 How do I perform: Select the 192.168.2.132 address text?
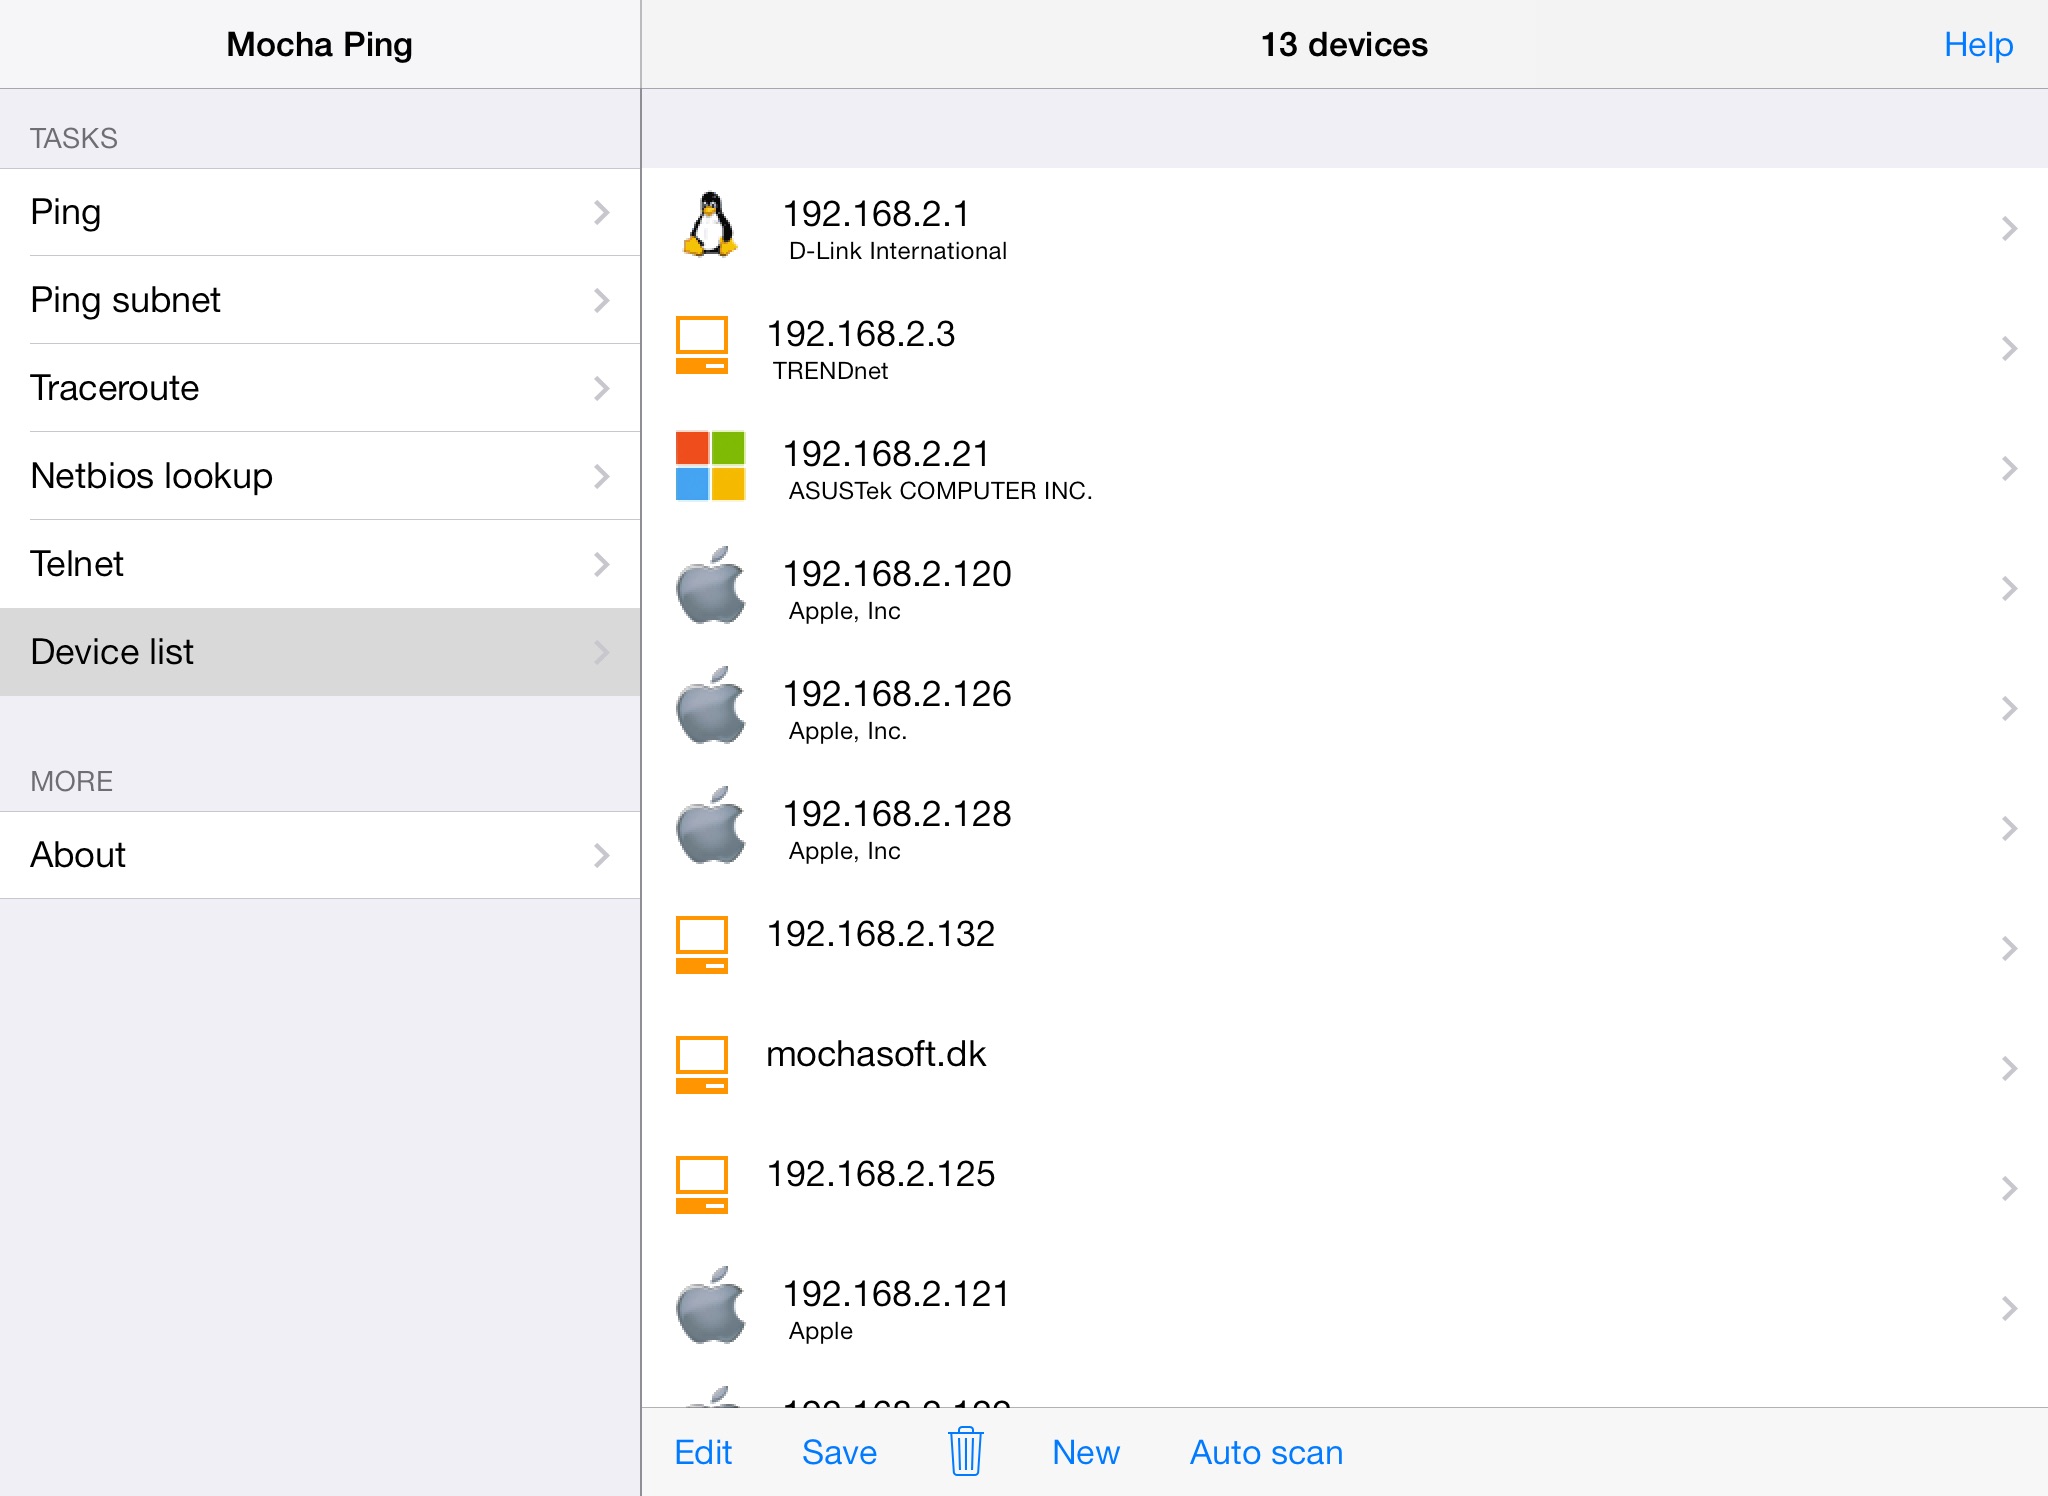881,934
